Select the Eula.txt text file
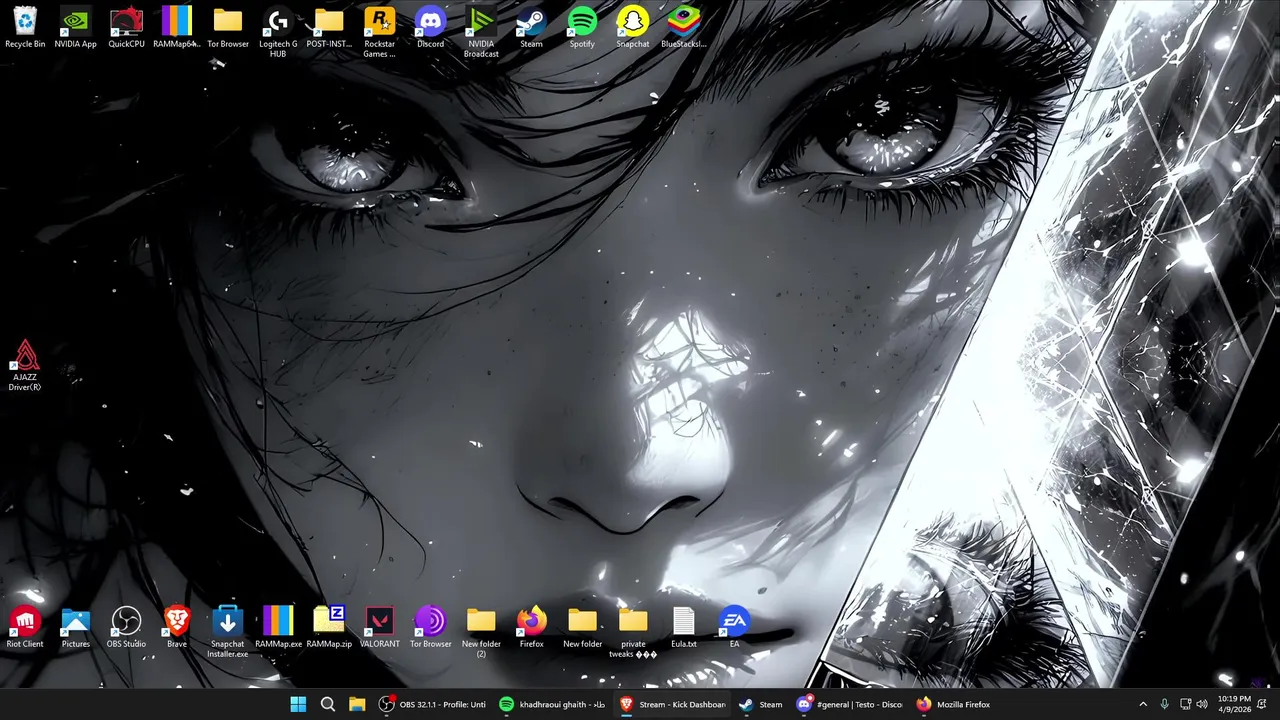The width and height of the screenshot is (1280, 720). coord(684,628)
